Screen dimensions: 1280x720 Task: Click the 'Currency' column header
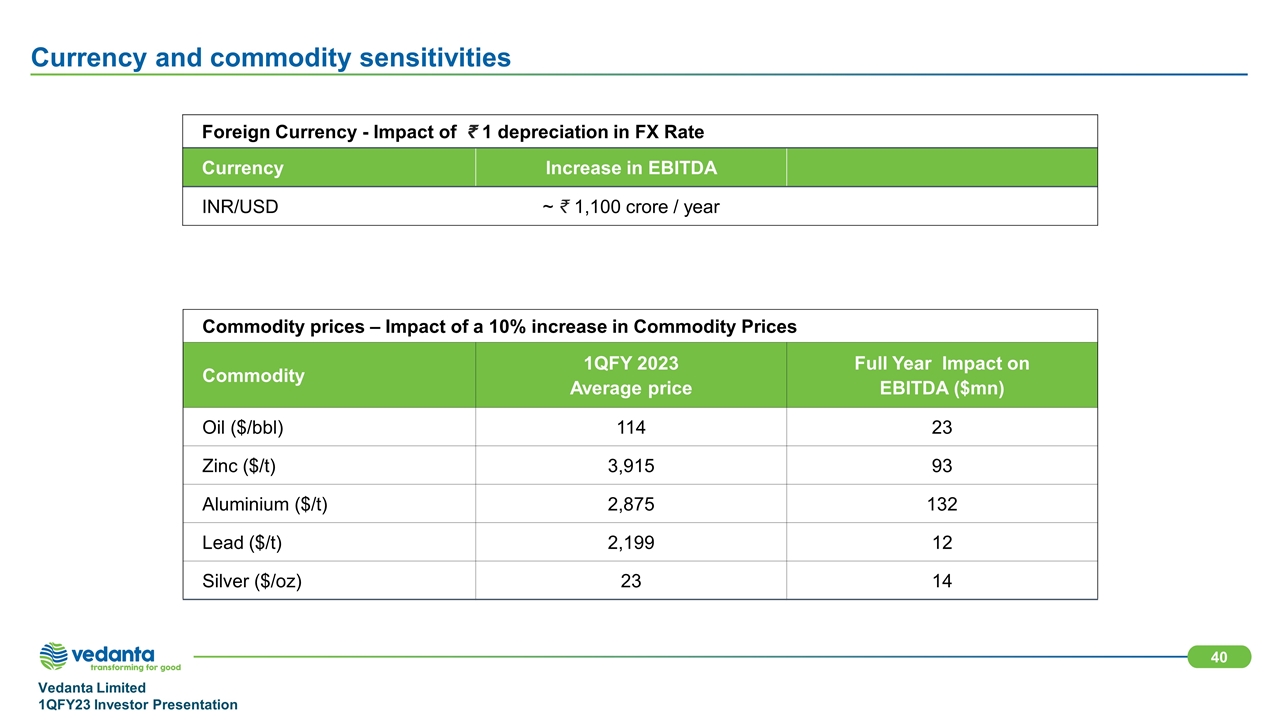pos(243,168)
